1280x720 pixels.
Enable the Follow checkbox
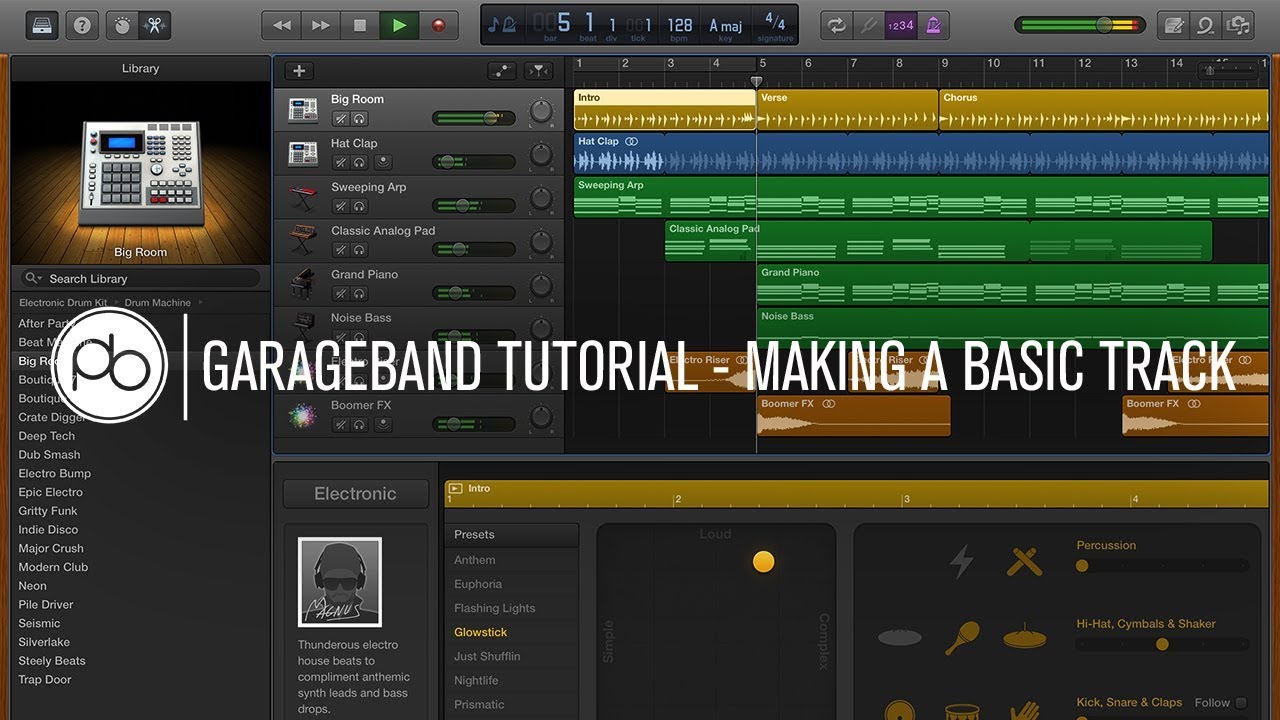pyautogui.click(x=1241, y=703)
